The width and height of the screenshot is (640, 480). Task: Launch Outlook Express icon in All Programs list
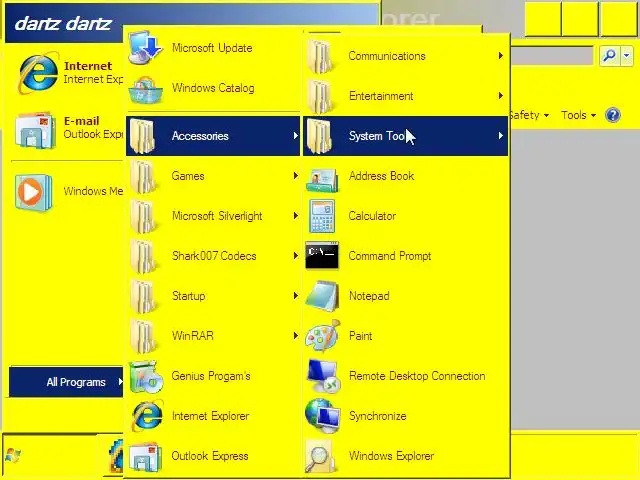click(145, 456)
